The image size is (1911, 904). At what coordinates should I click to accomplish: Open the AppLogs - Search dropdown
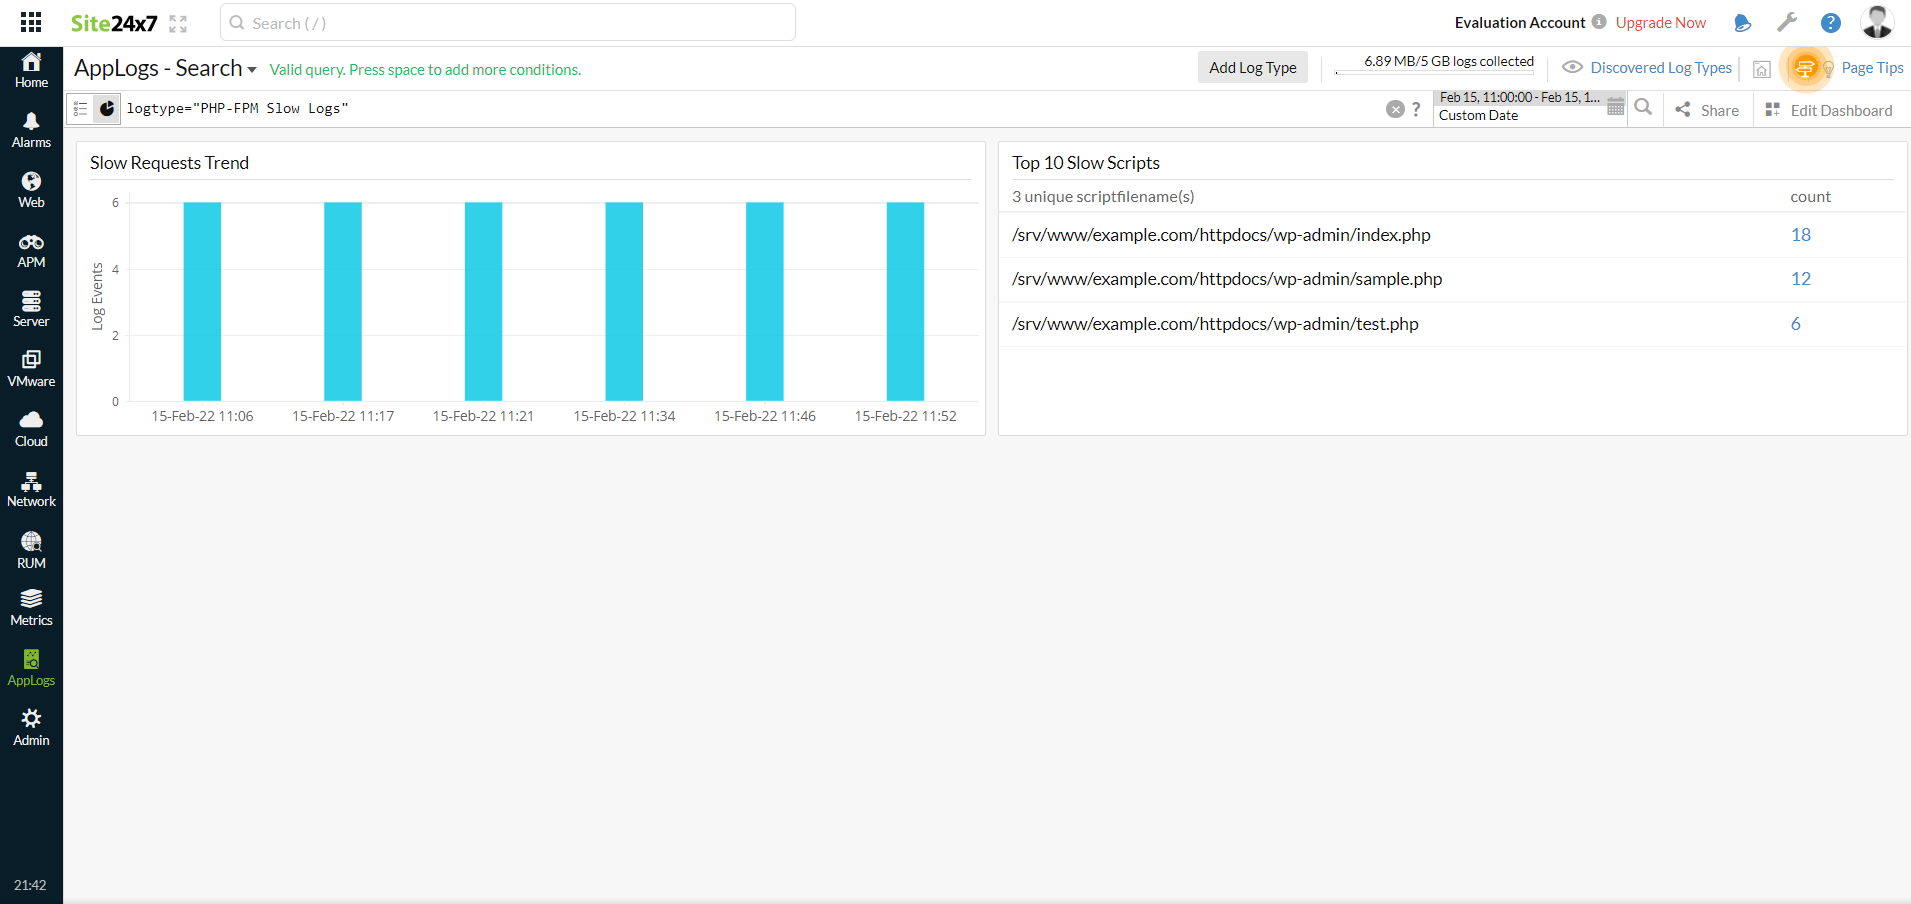(251, 69)
